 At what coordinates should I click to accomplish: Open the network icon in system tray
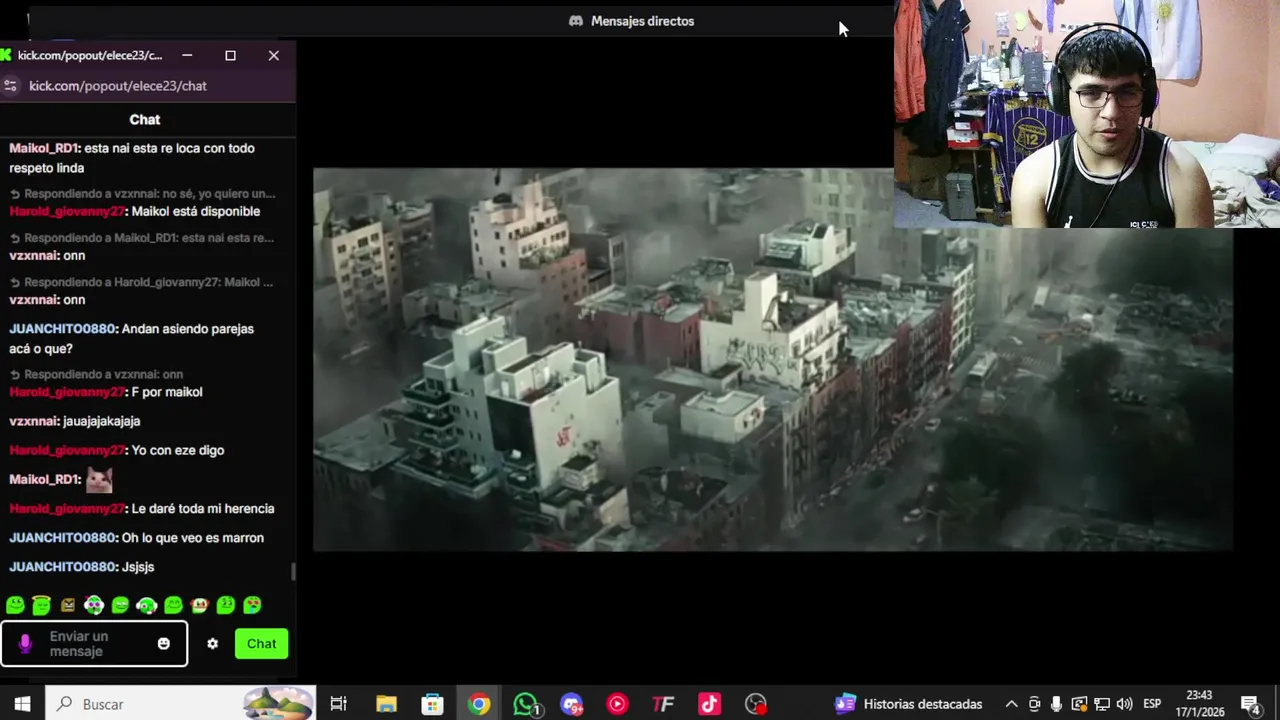[1101, 704]
